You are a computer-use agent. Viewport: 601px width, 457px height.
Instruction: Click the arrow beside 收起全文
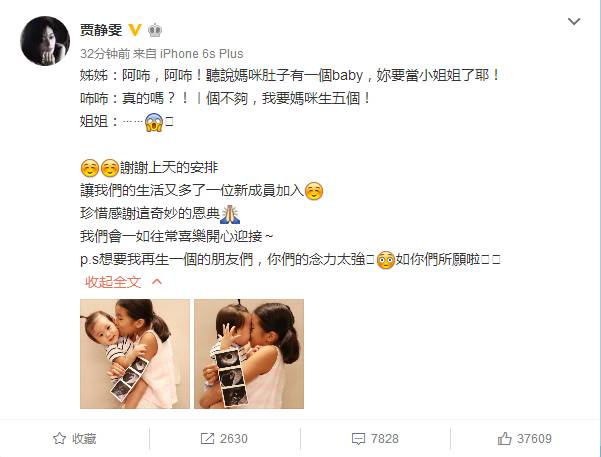157,282
